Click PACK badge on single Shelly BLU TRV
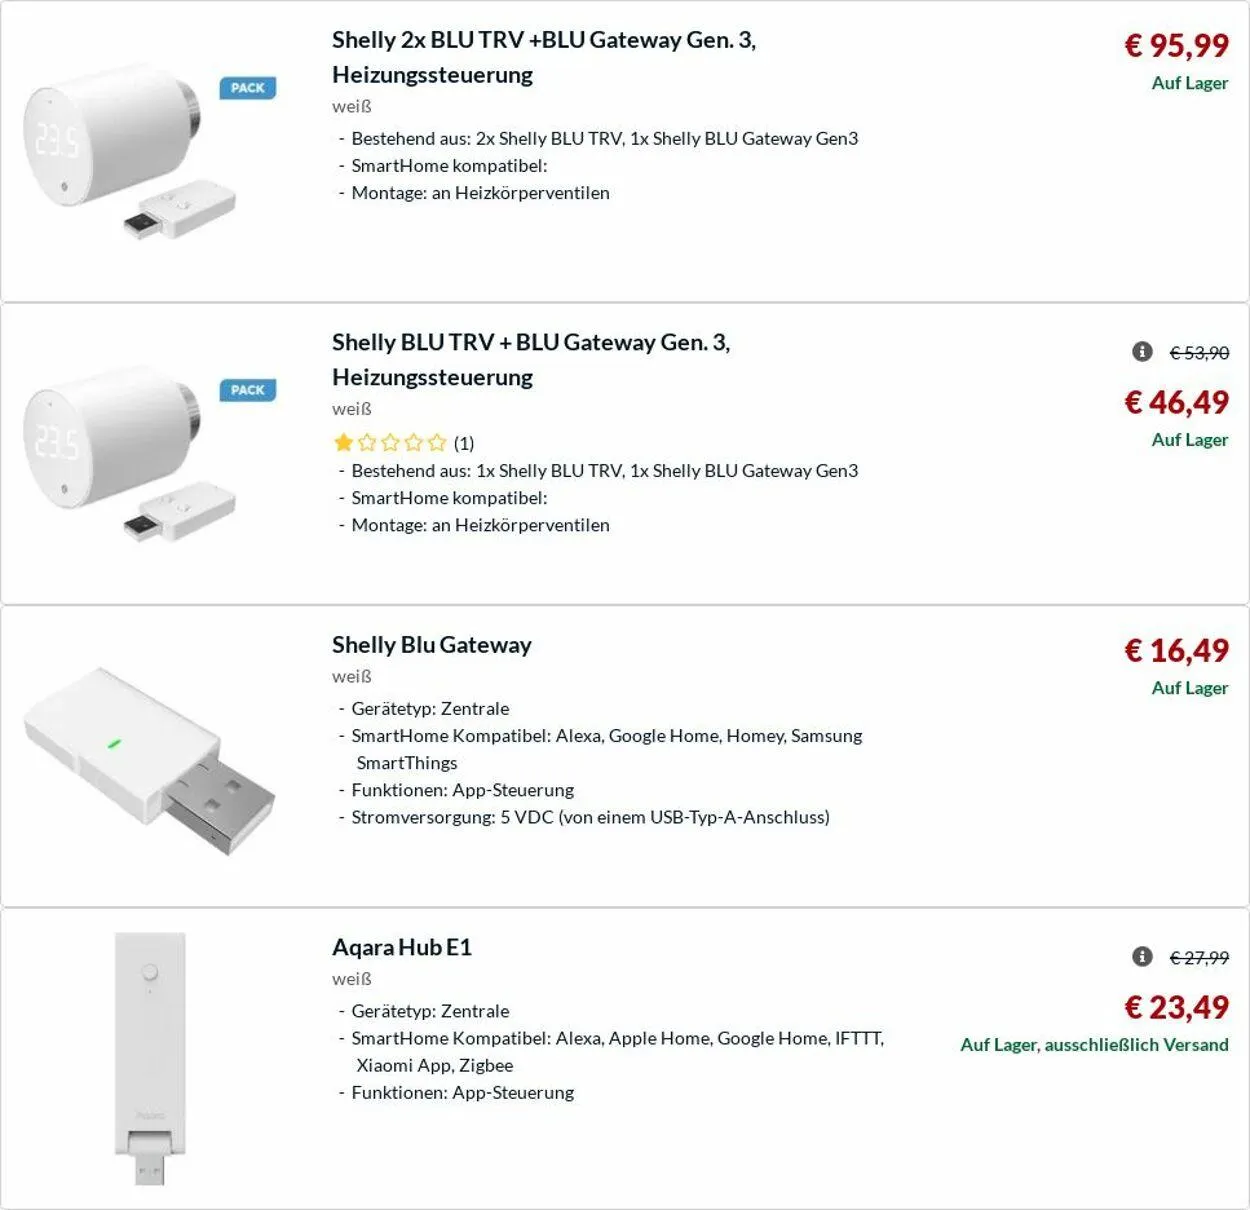The width and height of the screenshot is (1250, 1210). [x=247, y=390]
